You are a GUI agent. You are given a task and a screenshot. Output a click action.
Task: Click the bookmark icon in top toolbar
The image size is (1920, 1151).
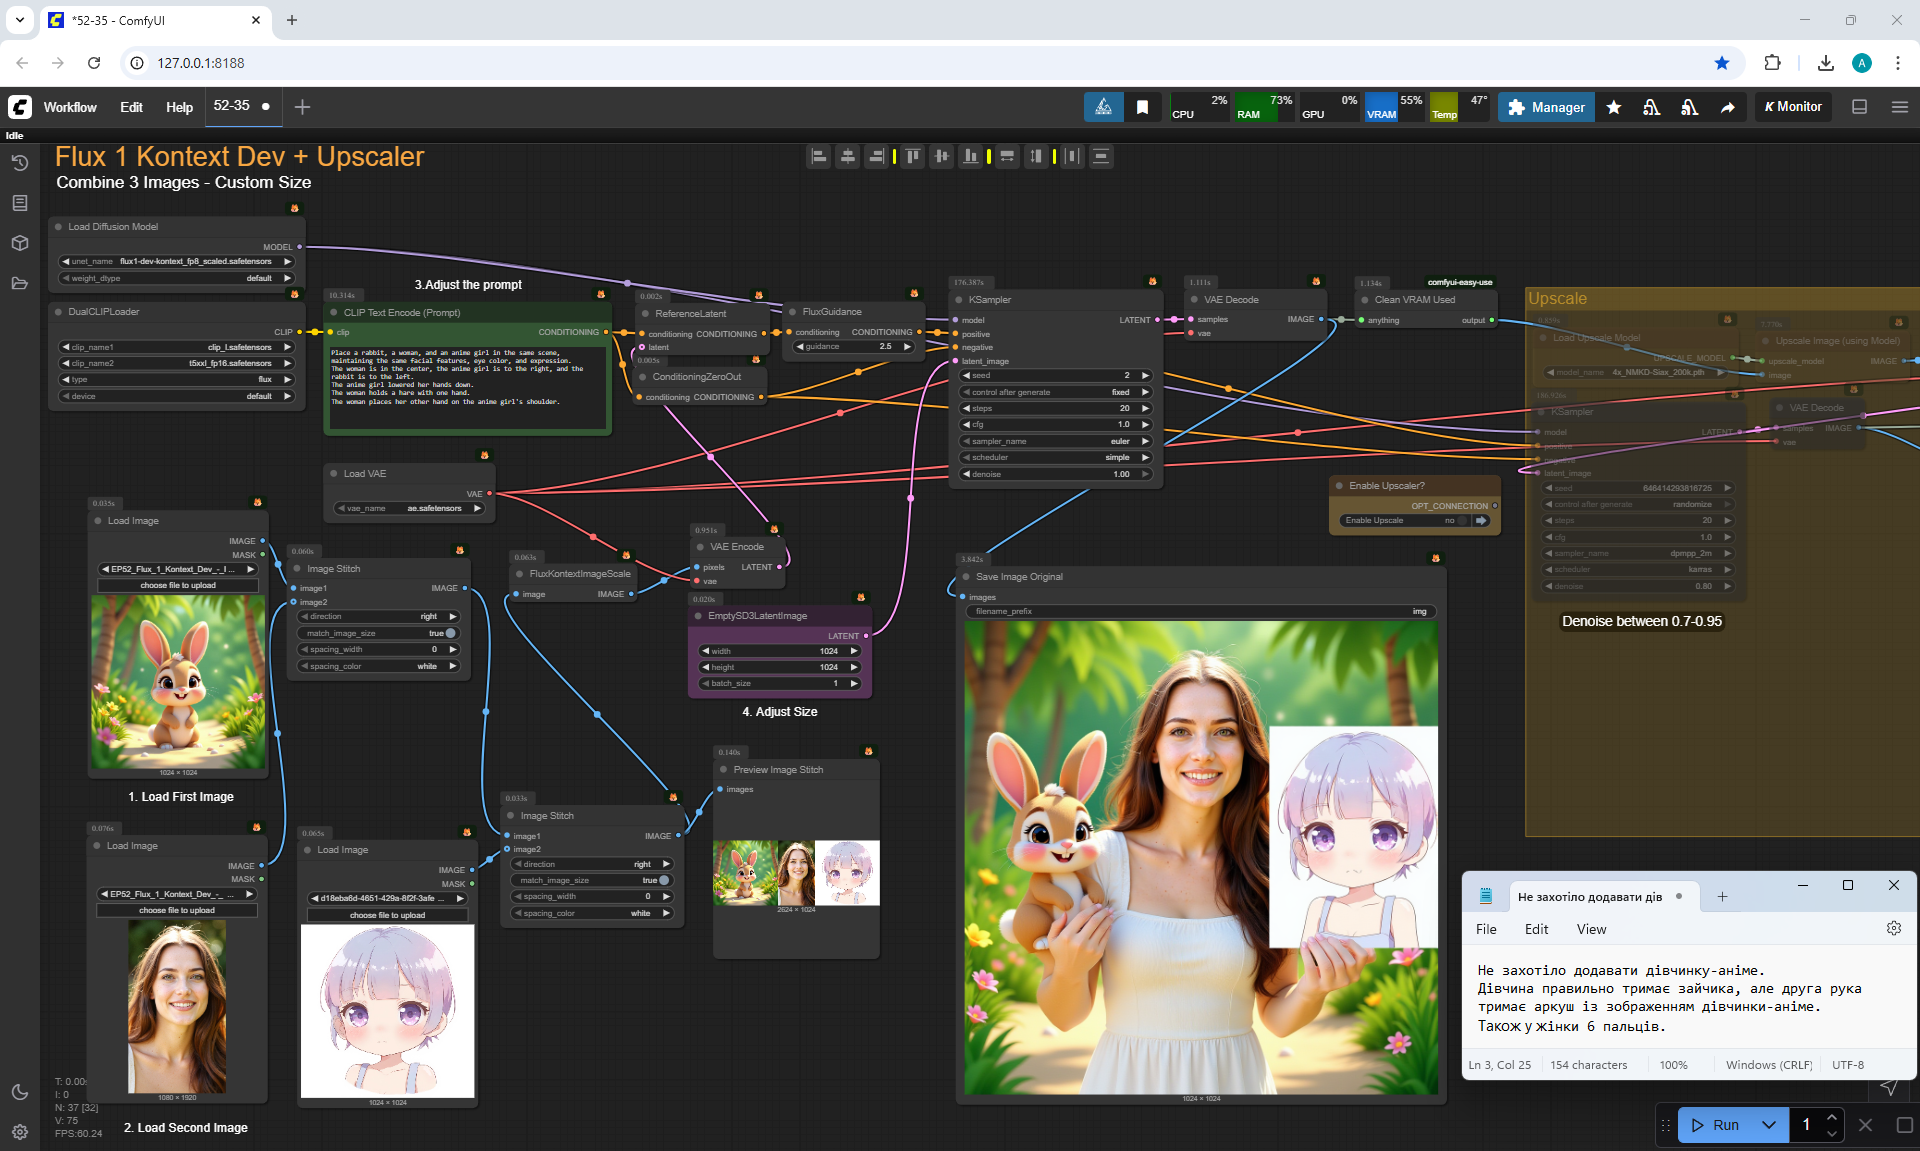point(1142,107)
